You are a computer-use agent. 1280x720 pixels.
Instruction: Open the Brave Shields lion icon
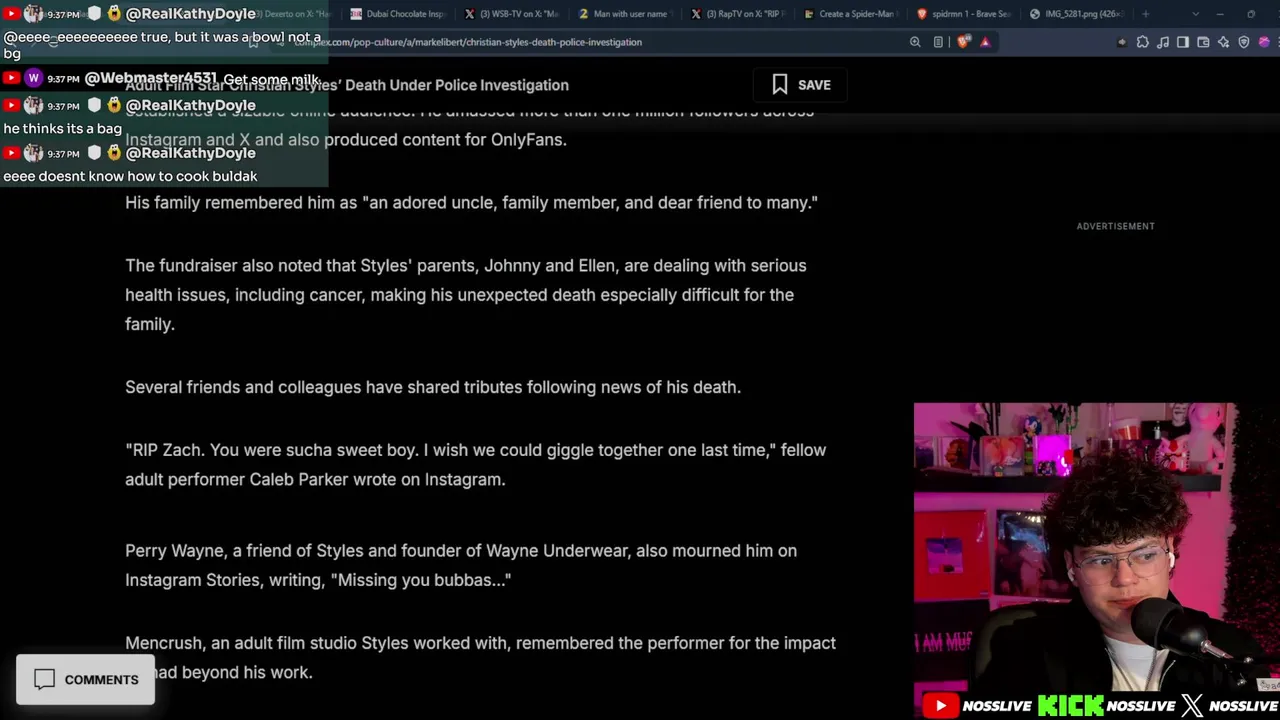(x=963, y=42)
